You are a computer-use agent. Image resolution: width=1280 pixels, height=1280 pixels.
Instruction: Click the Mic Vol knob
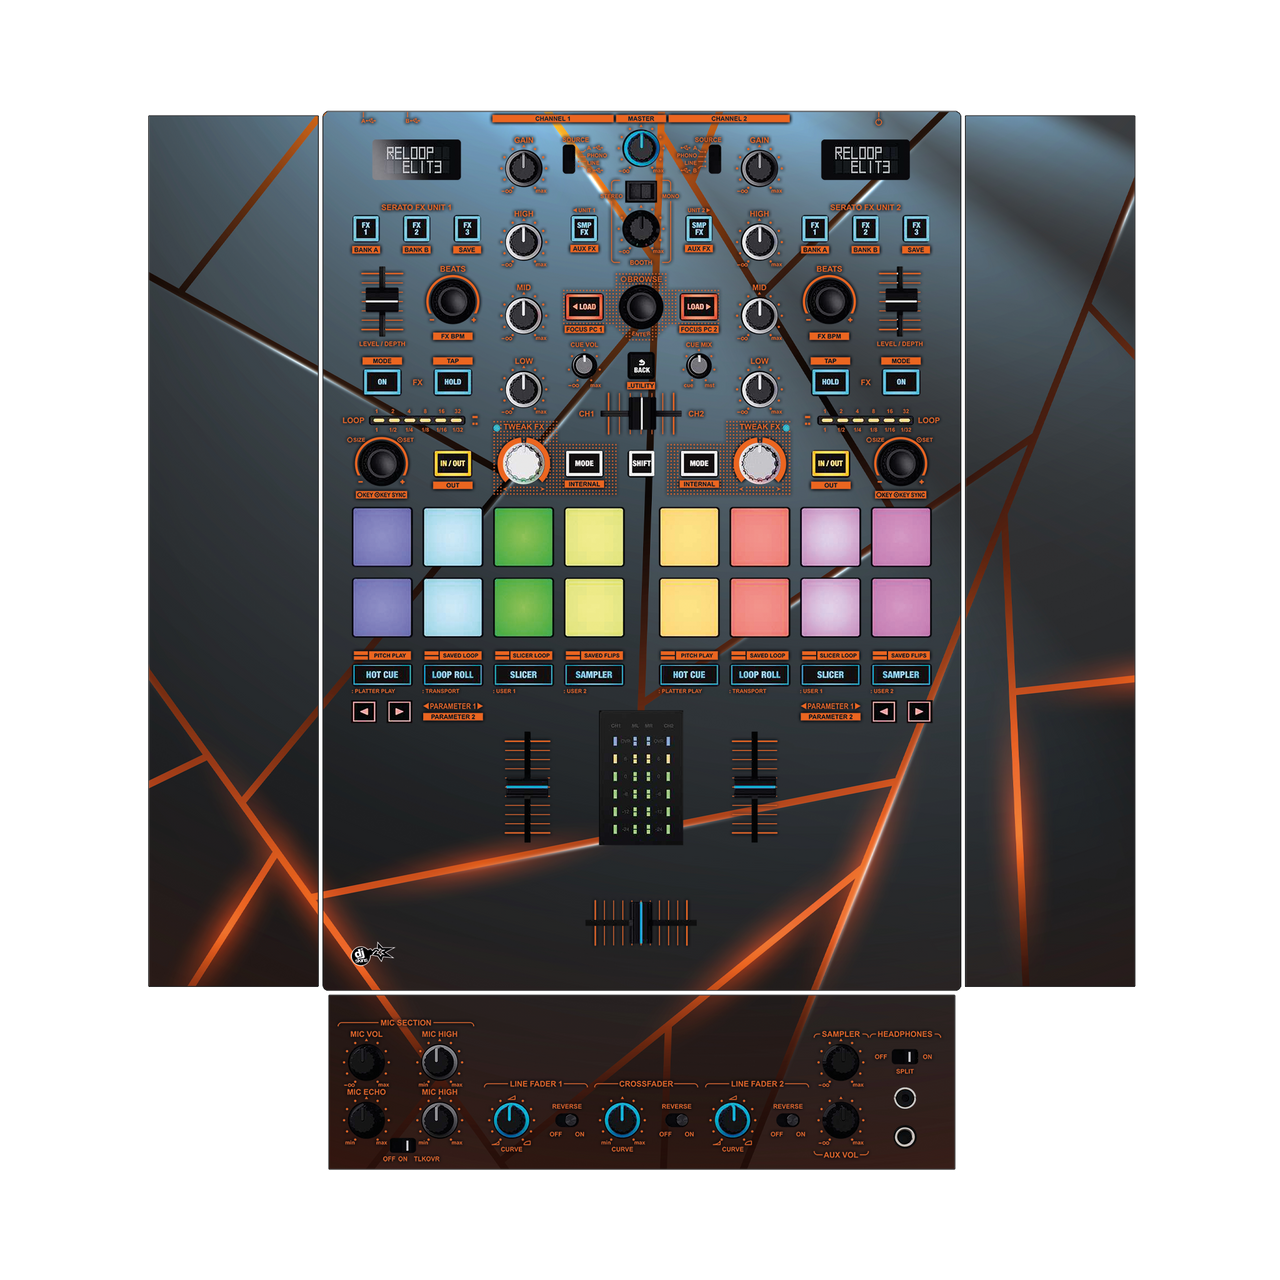pos(366,1061)
